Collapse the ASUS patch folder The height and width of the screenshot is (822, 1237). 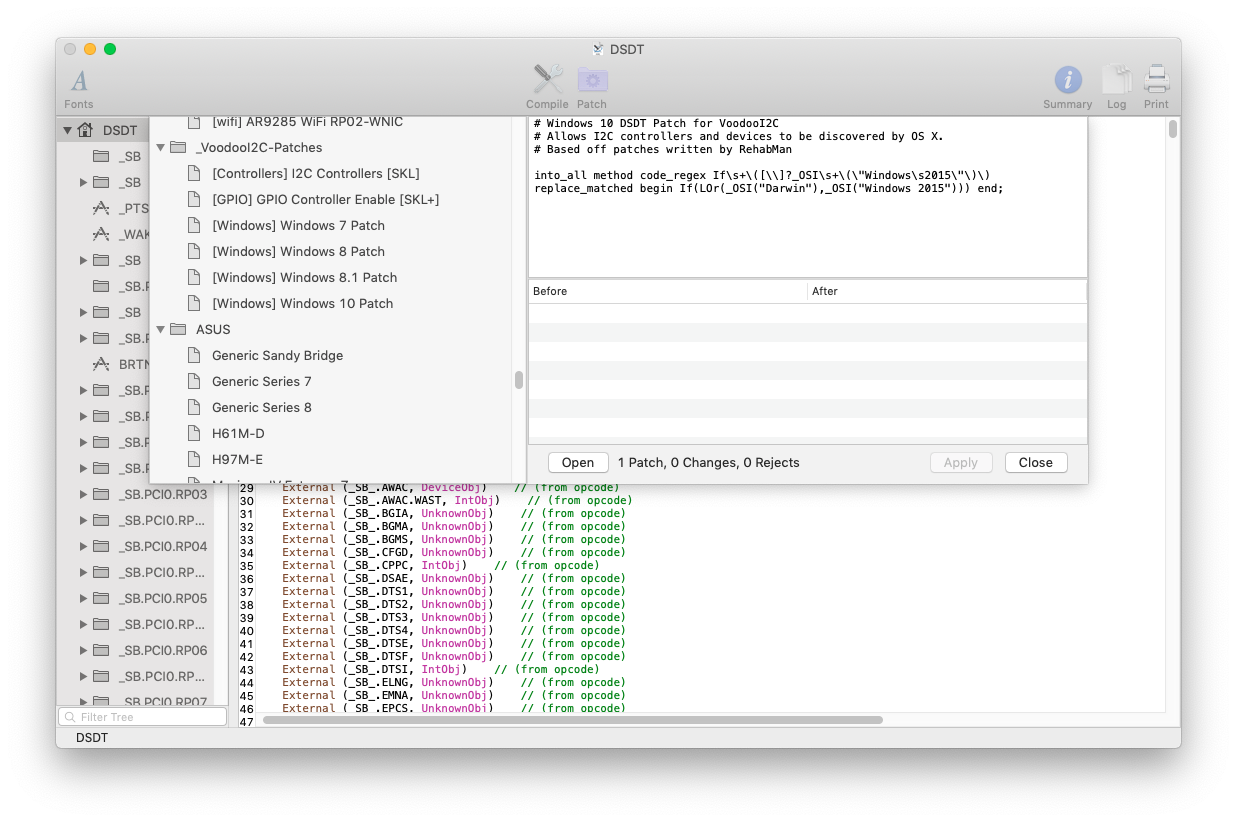(x=160, y=329)
